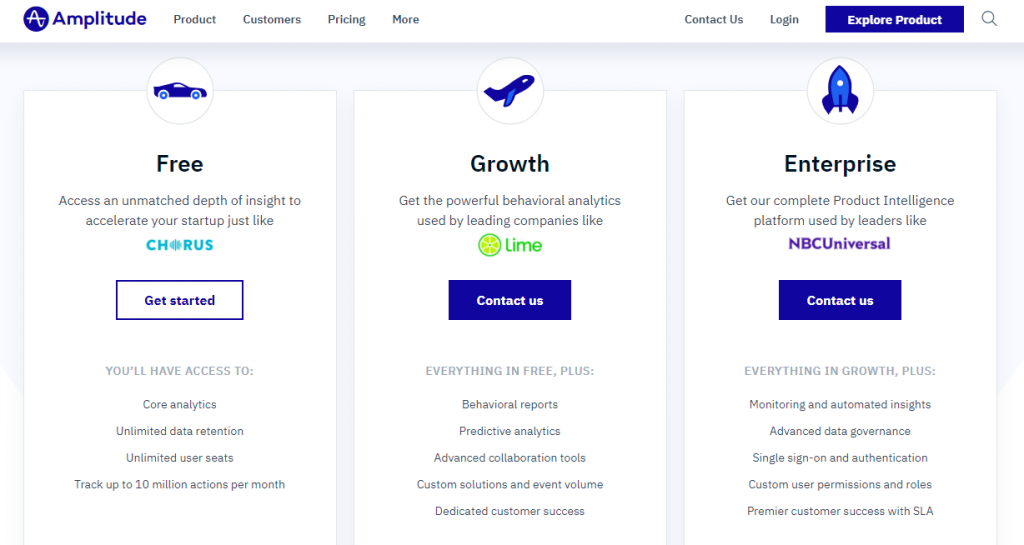The height and width of the screenshot is (545, 1024).
Task: Click the car icon above Free plan
Action: click(x=180, y=91)
